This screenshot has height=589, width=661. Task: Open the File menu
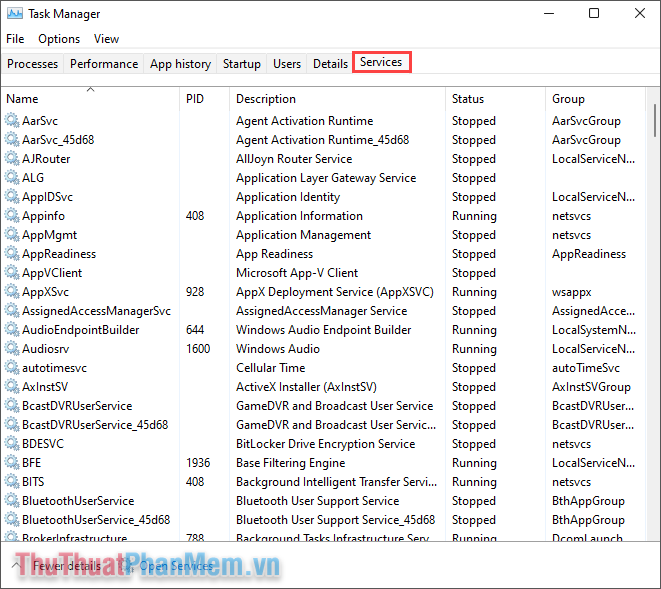15,39
